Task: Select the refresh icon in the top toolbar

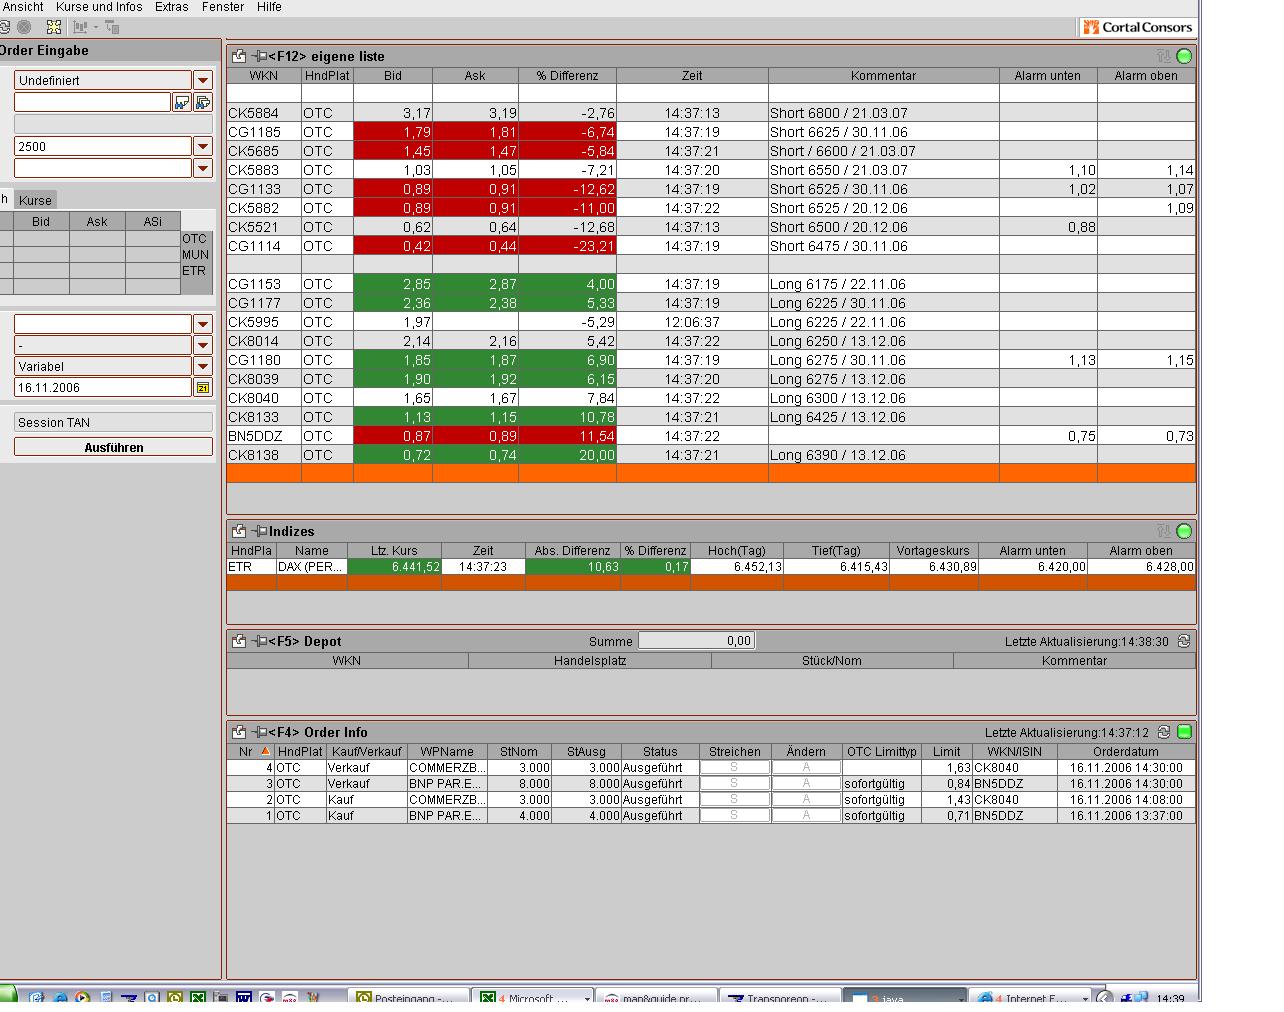Action: (x=6, y=27)
